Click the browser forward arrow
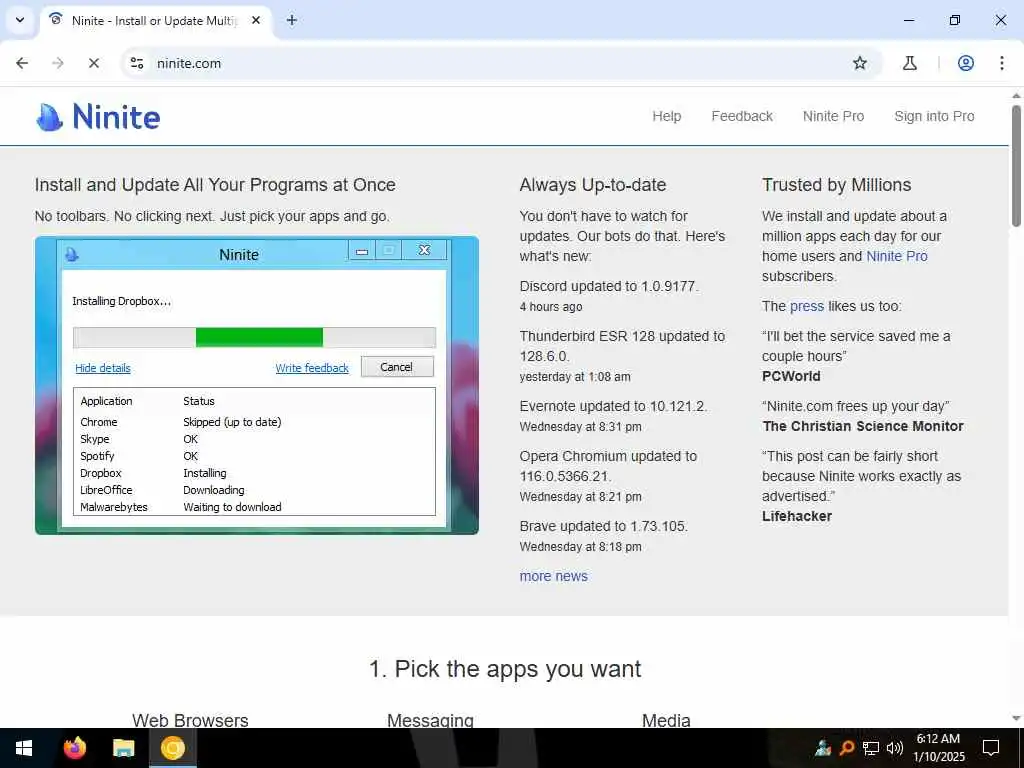Viewport: 1024px width, 768px height. tap(58, 63)
